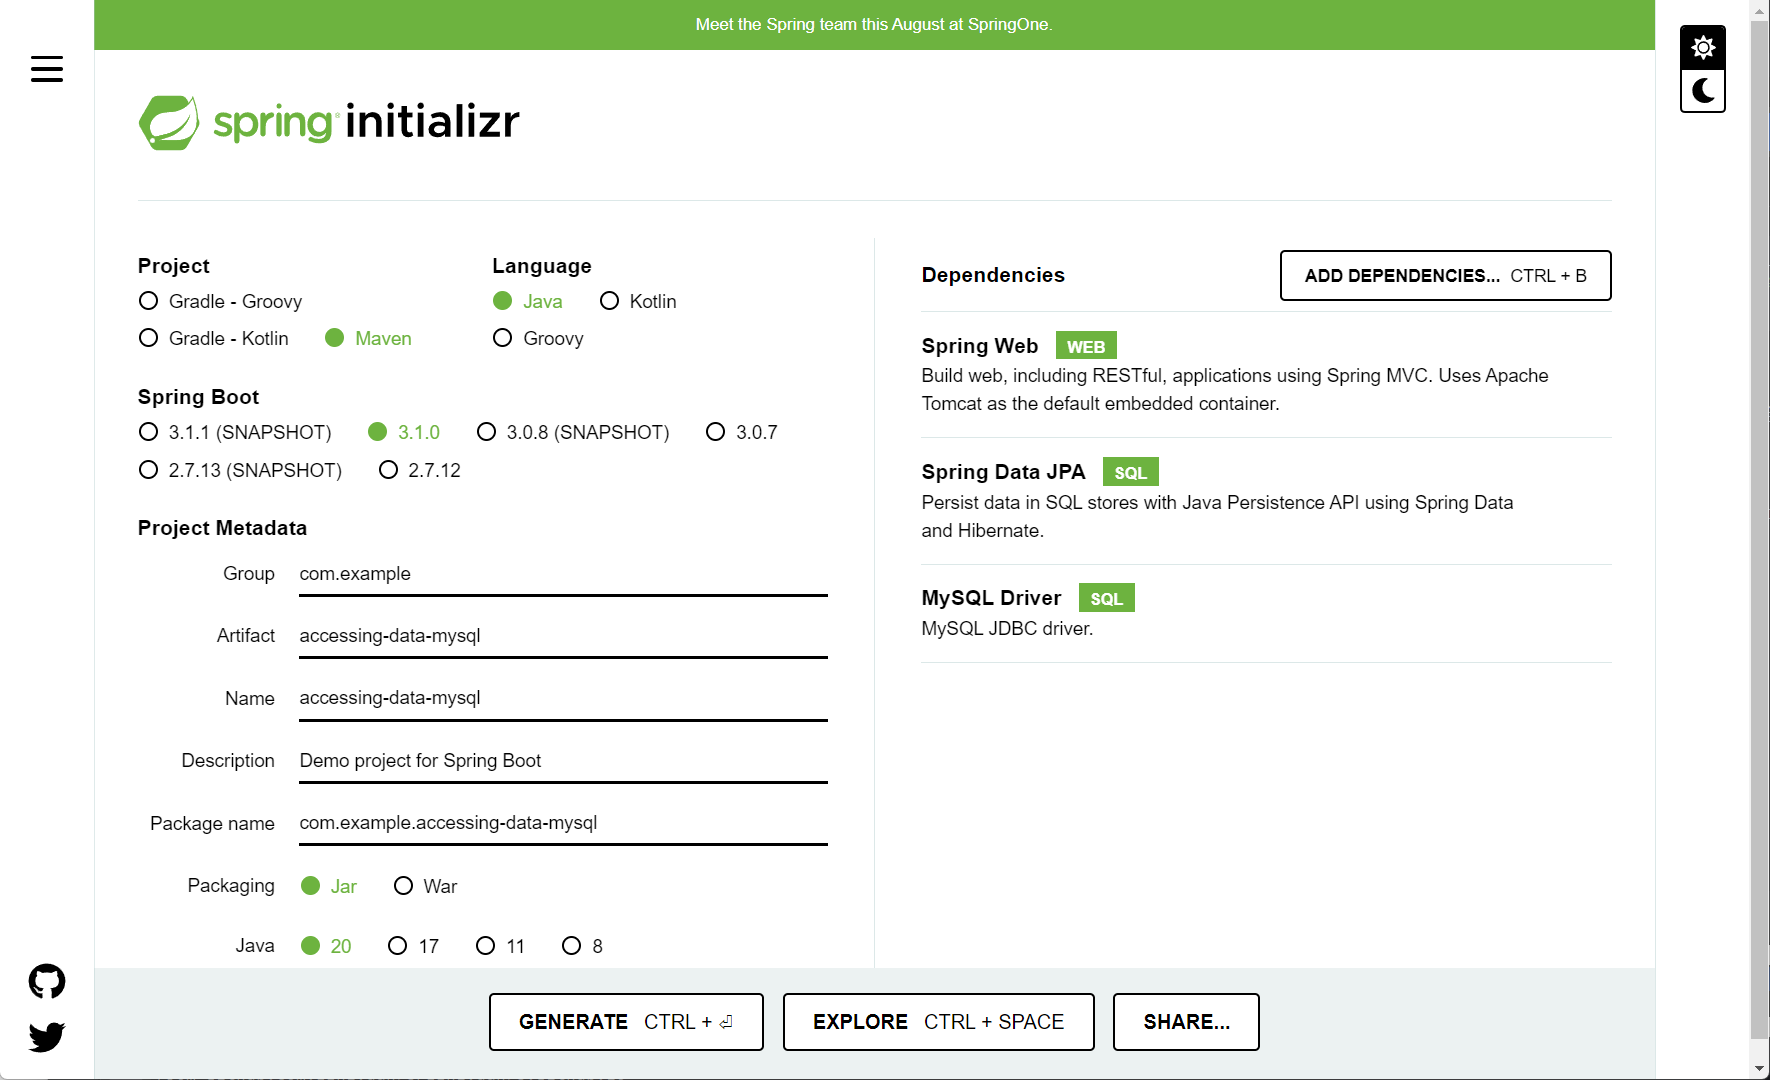1770x1080 pixels.
Task: Click ADD DEPENDENCIES button
Action: (x=1445, y=275)
